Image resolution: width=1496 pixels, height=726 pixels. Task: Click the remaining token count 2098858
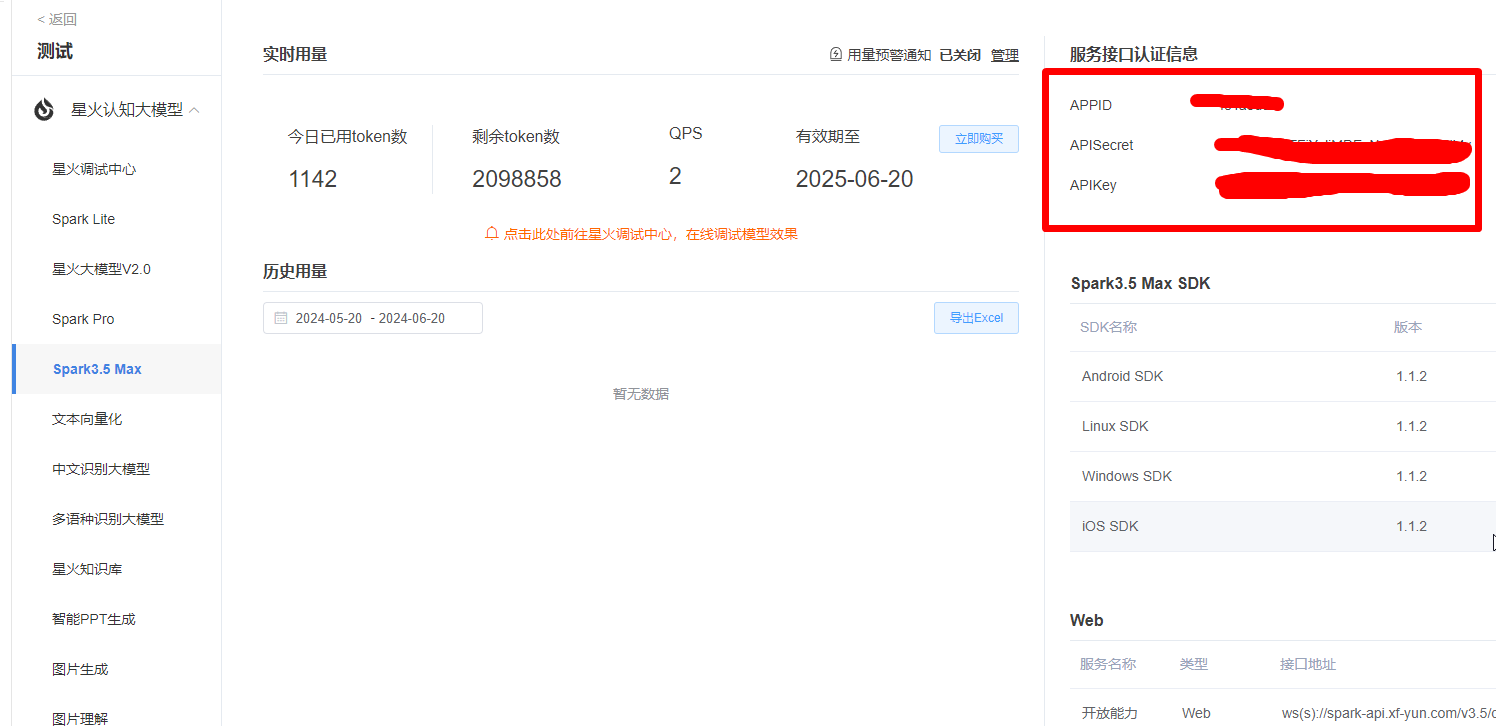[x=516, y=179]
